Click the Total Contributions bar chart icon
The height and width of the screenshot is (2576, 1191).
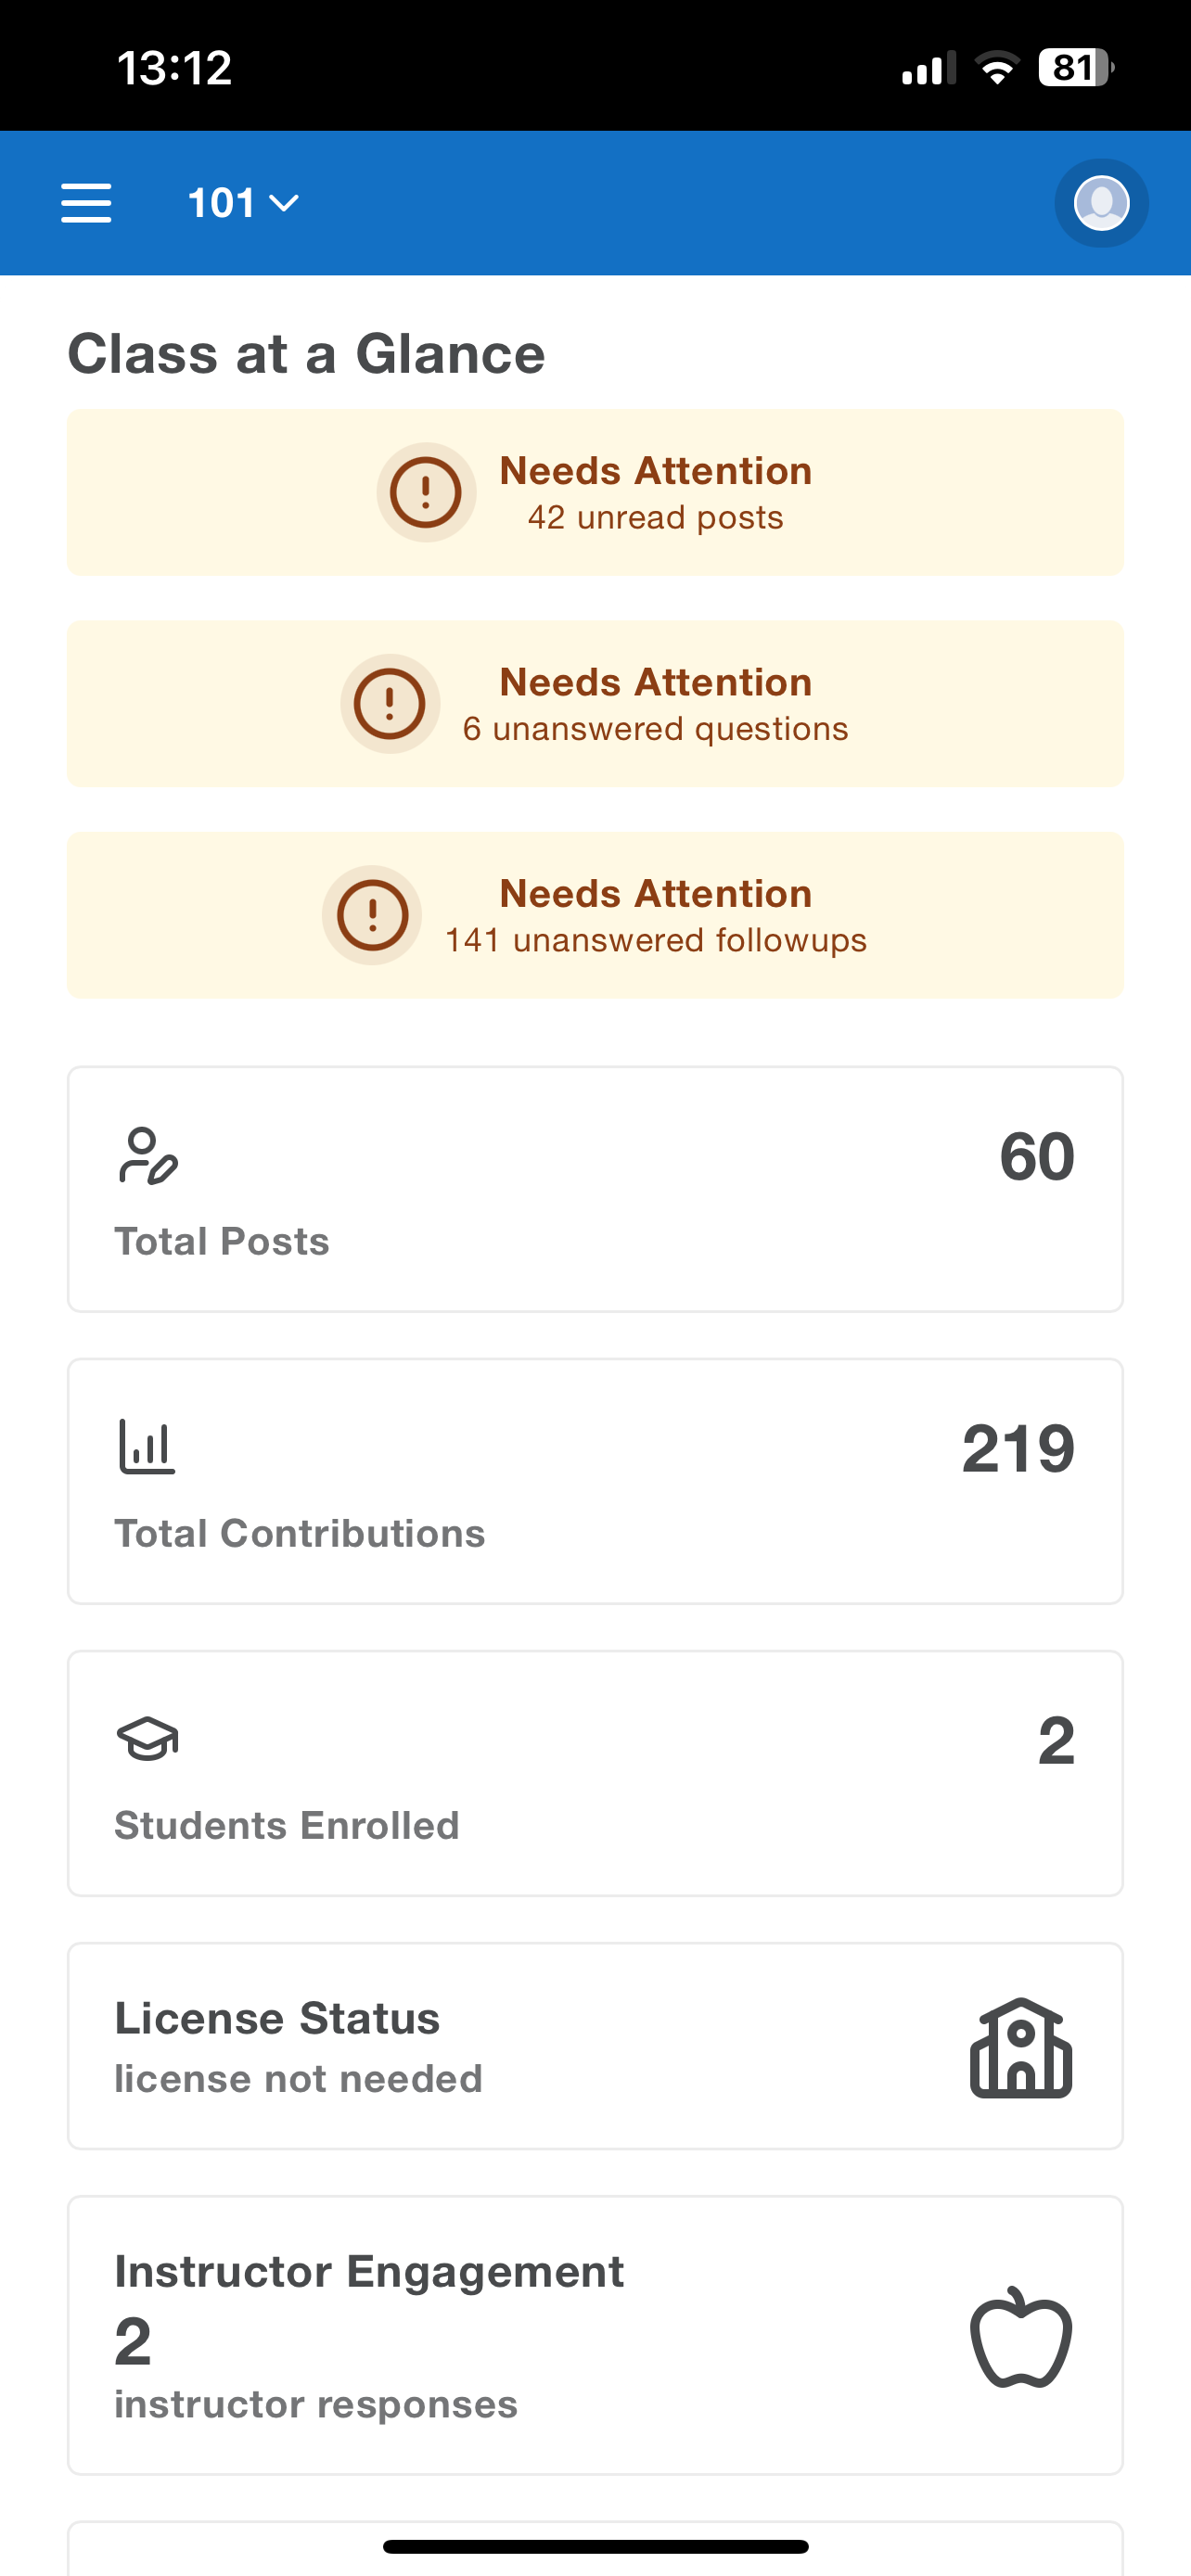coord(147,1447)
